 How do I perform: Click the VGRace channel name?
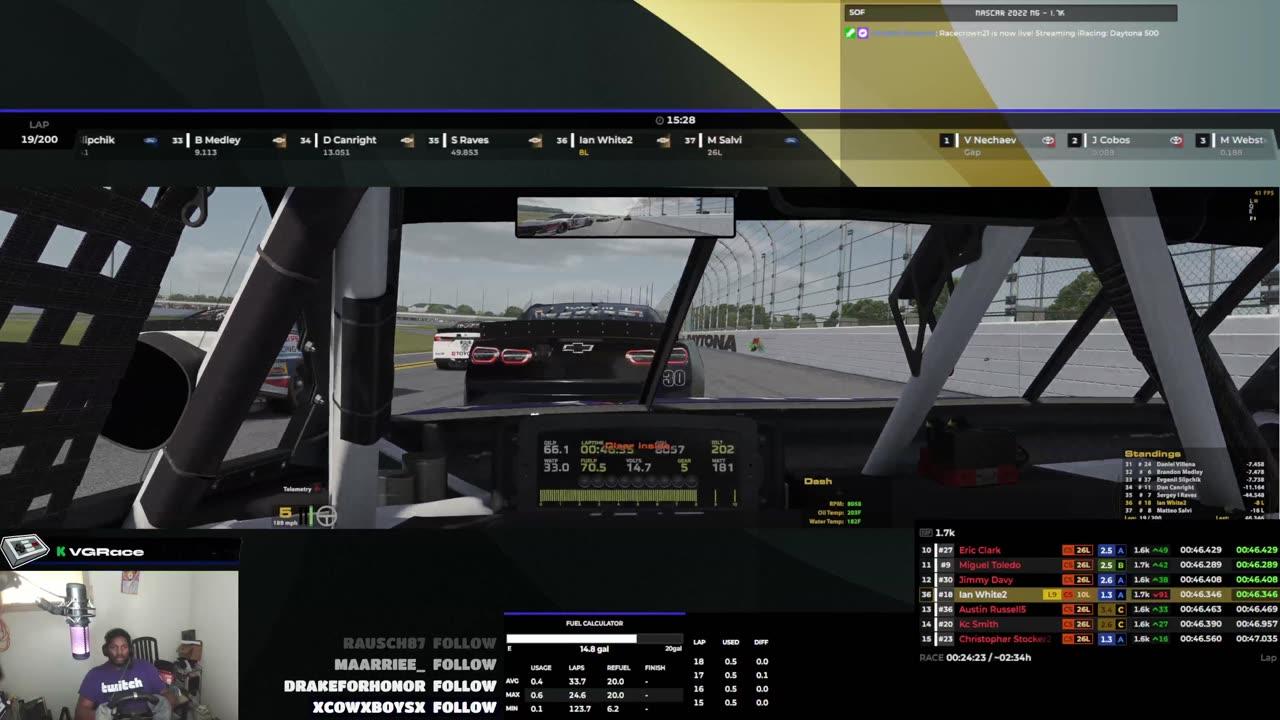(x=106, y=552)
